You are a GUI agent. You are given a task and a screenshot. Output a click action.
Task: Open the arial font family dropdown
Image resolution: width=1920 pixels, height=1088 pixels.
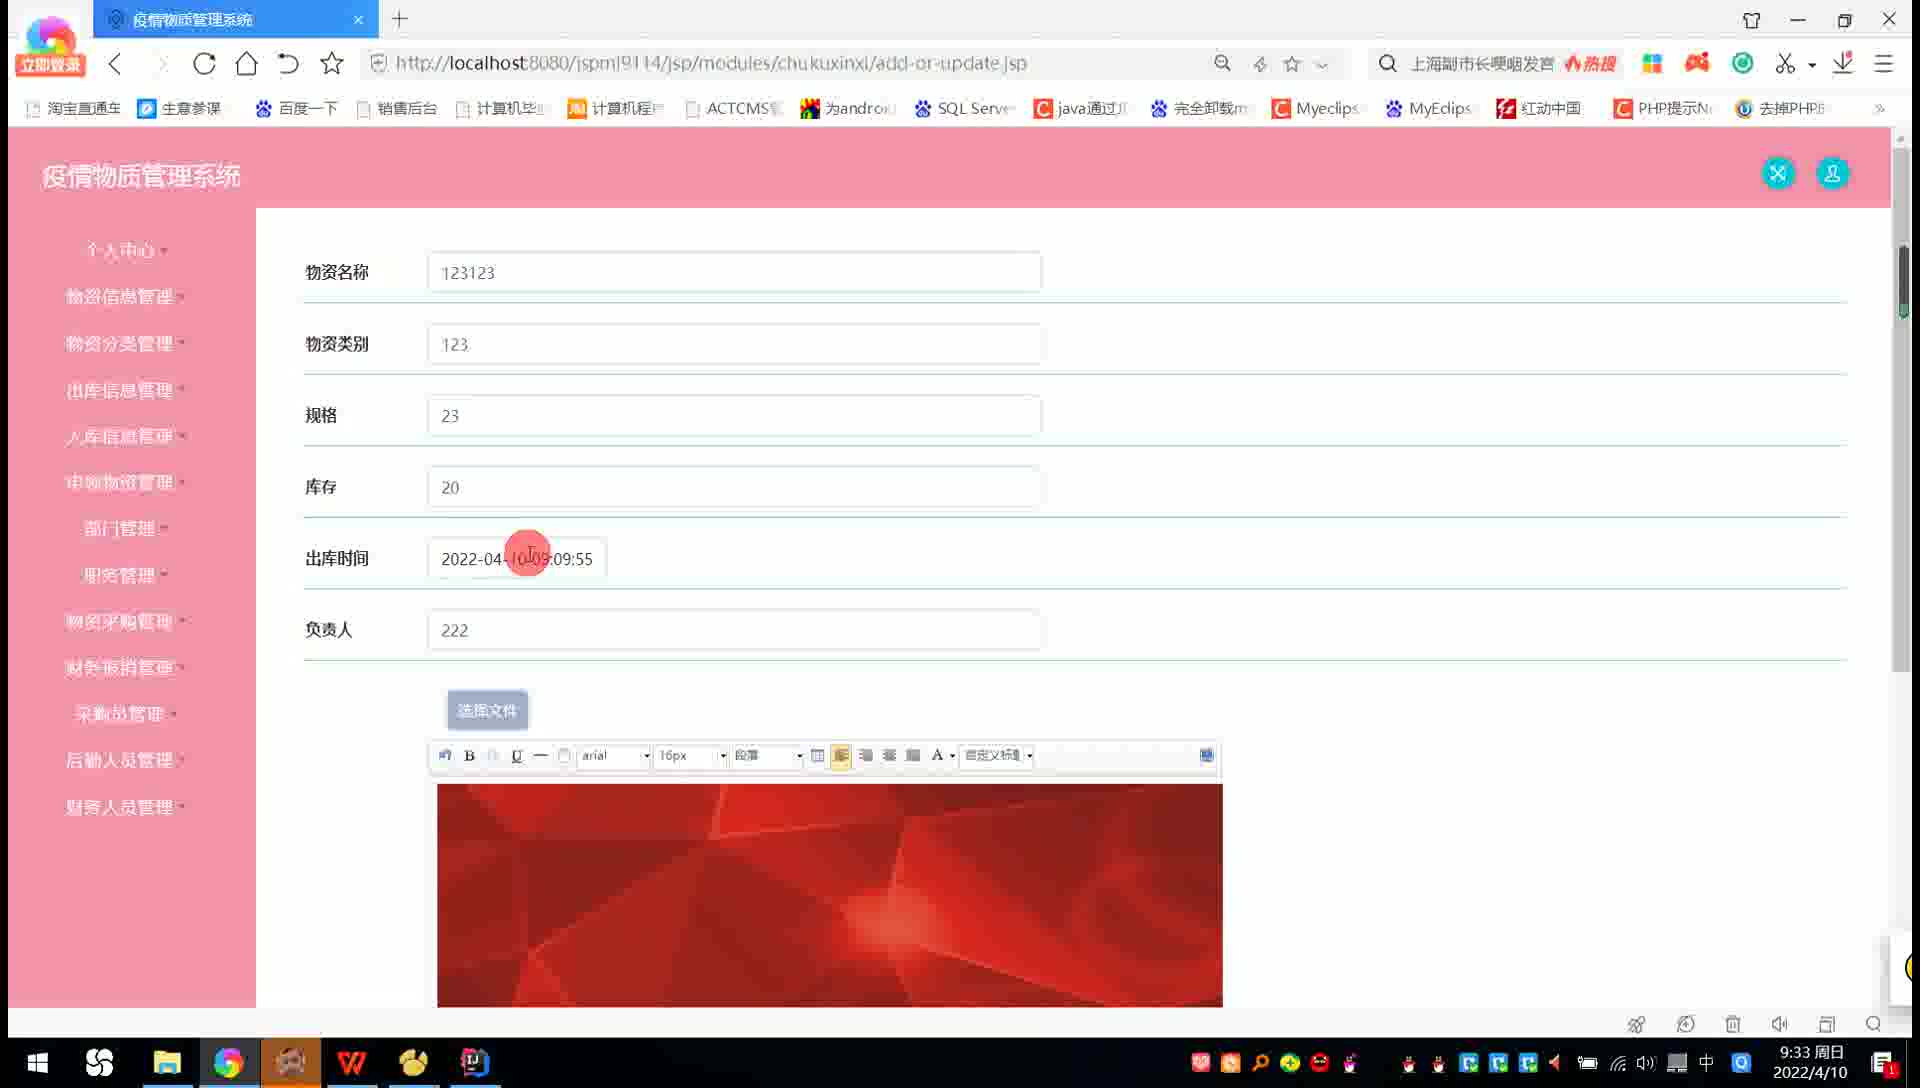click(x=614, y=756)
